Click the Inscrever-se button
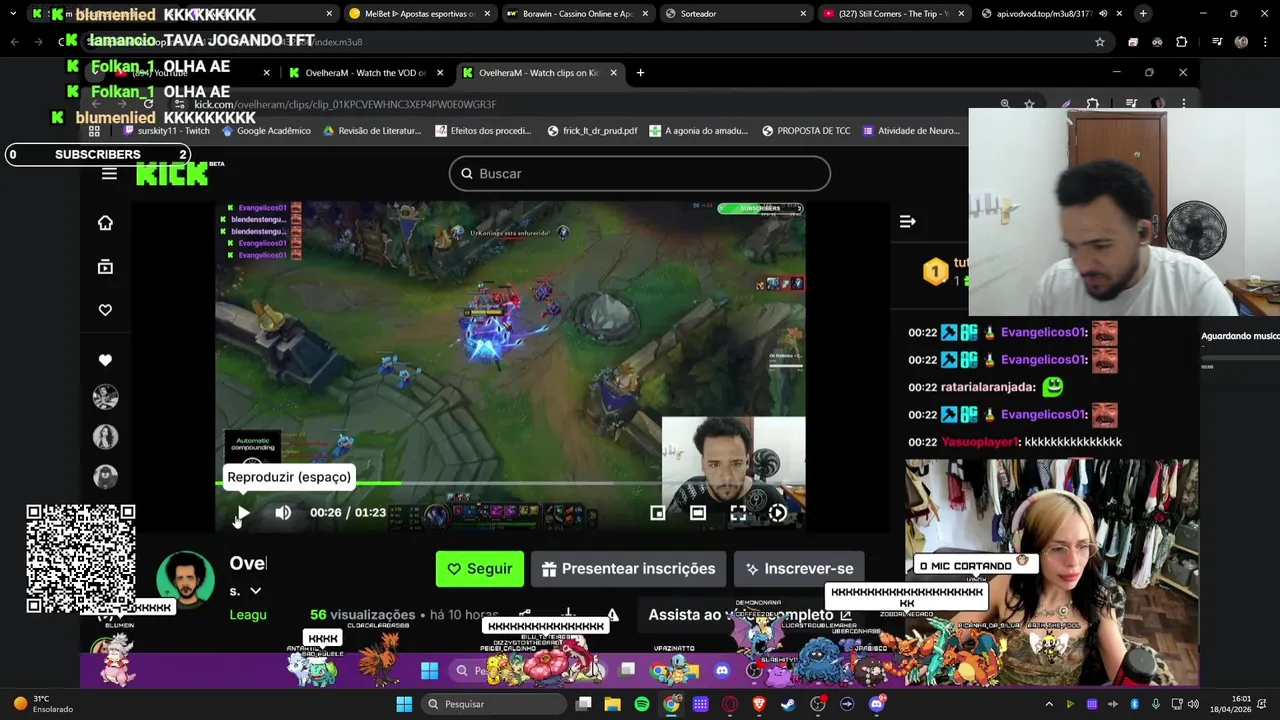This screenshot has width=1280, height=720. pyautogui.click(x=799, y=569)
